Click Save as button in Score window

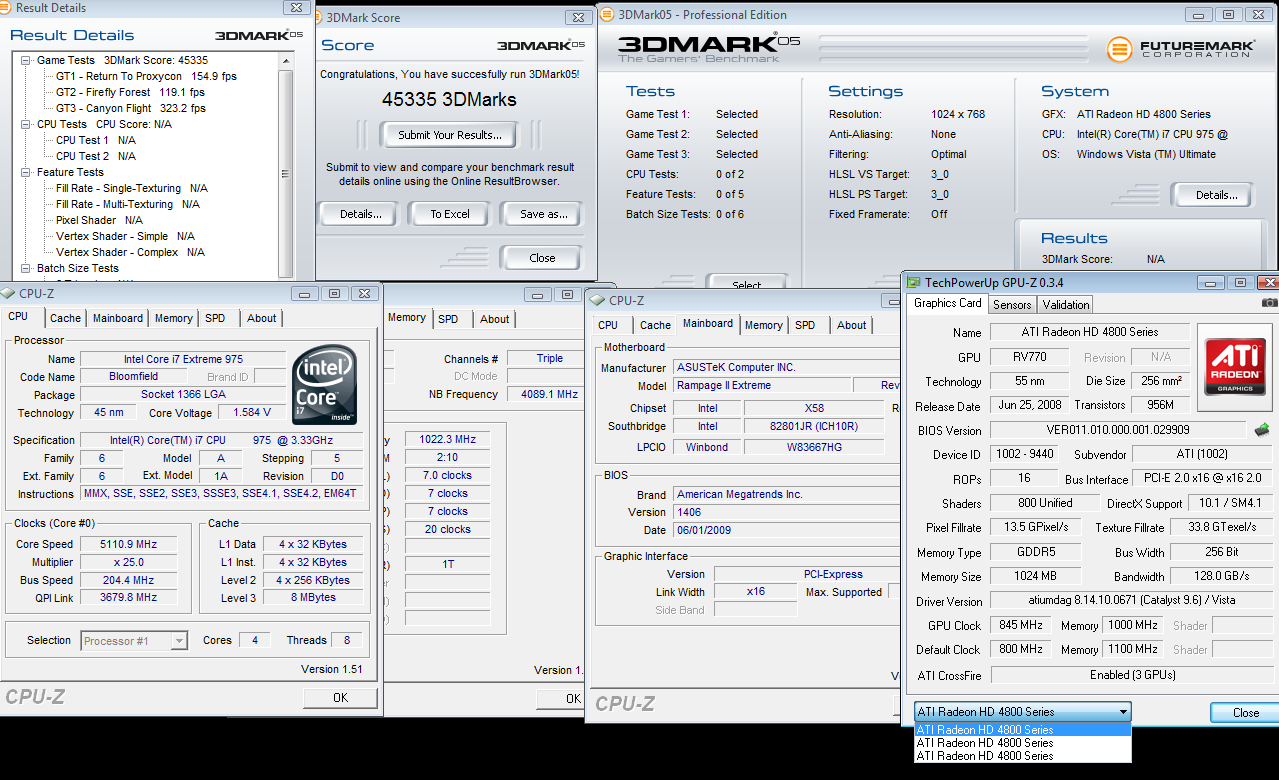[x=541, y=214]
